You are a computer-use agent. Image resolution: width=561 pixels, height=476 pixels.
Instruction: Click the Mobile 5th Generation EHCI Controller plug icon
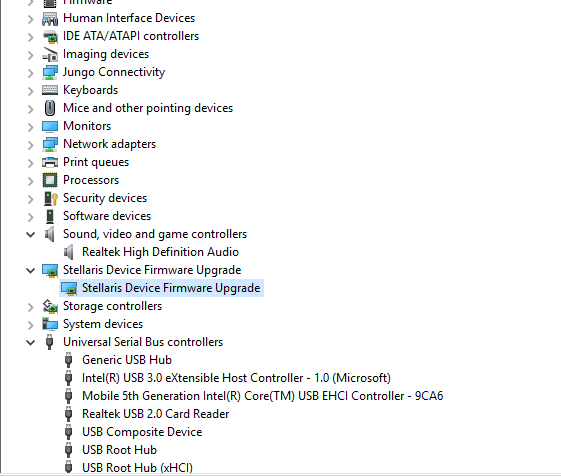(68, 396)
